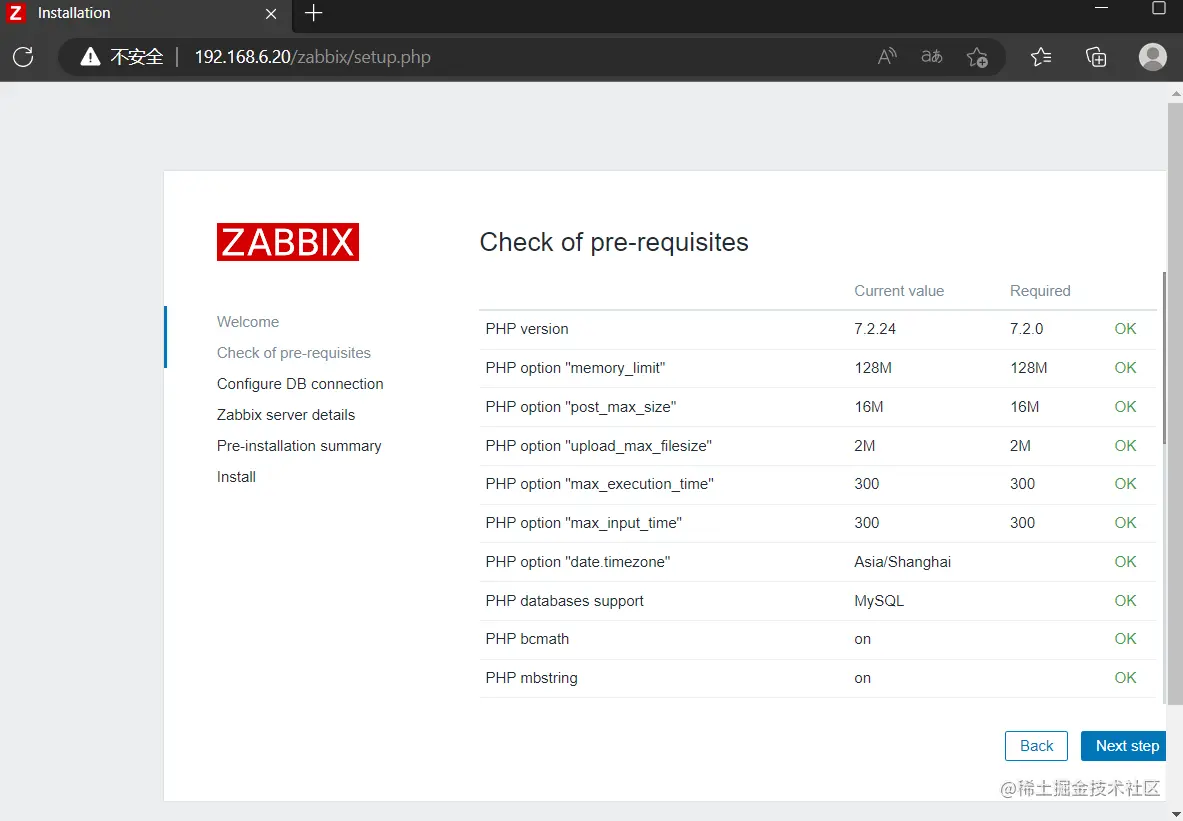Click the upload_max_filesize row label

[598, 445]
